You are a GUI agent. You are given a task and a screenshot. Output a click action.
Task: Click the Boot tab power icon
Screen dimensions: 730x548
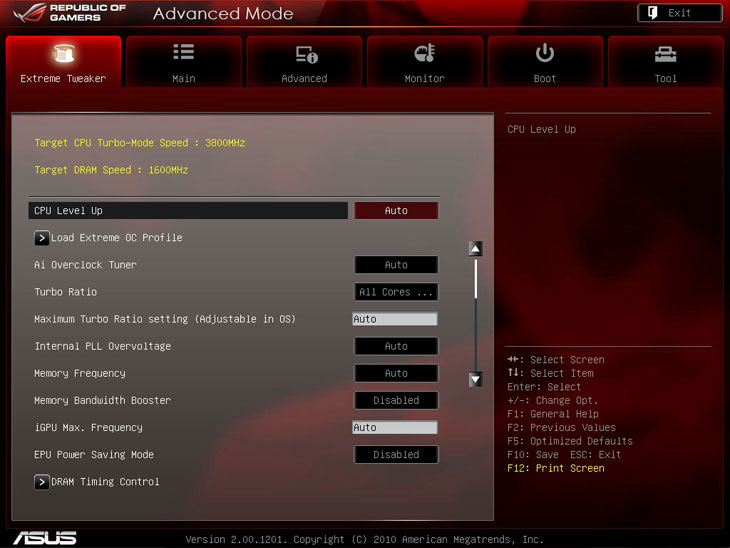pyautogui.click(x=545, y=53)
